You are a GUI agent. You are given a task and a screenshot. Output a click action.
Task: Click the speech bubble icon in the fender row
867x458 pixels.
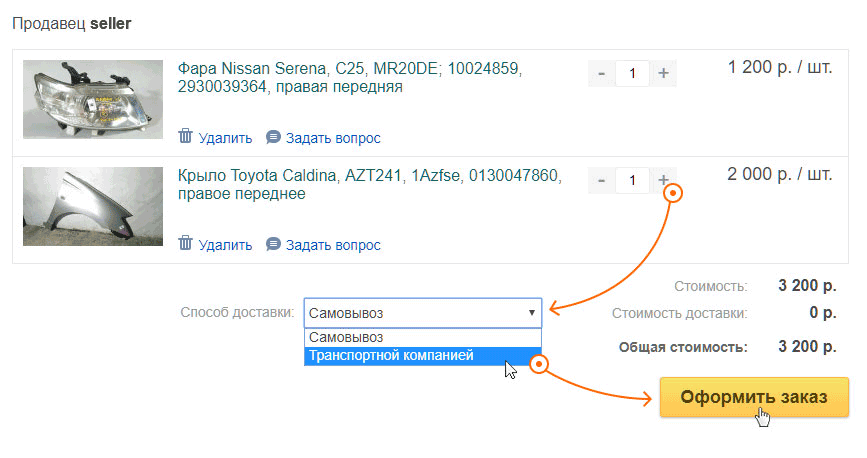click(x=273, y=244)
